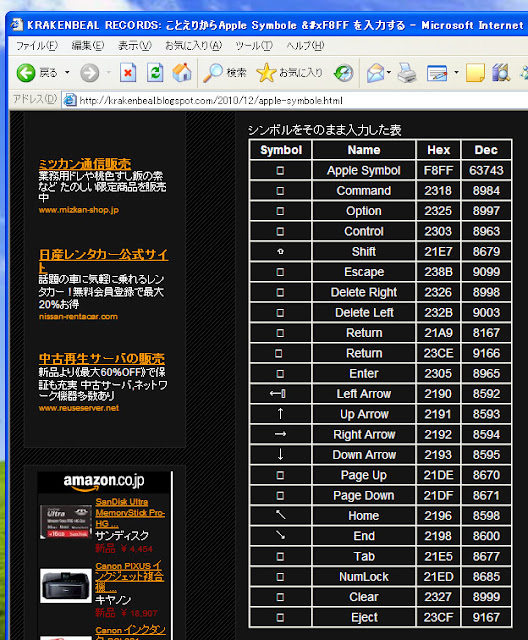Click the Delete Left name cell
This screenshot has height=640, width=528.
pyautogui.click(x=364, y=313)
